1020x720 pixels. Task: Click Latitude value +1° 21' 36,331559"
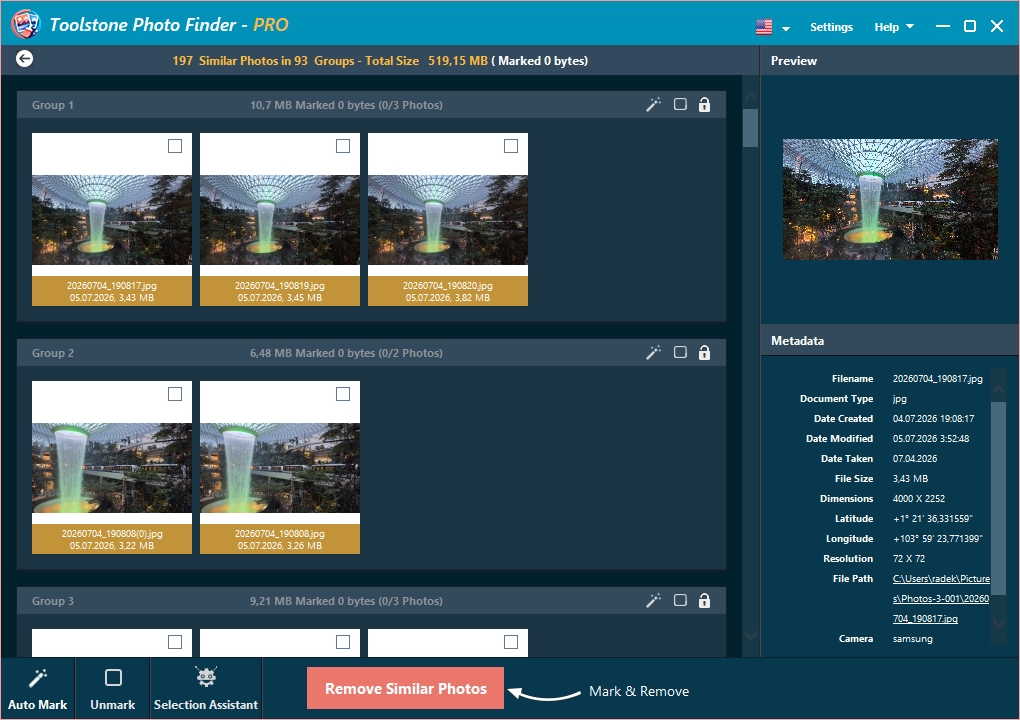pyautogui.click(x=932, y=518)
